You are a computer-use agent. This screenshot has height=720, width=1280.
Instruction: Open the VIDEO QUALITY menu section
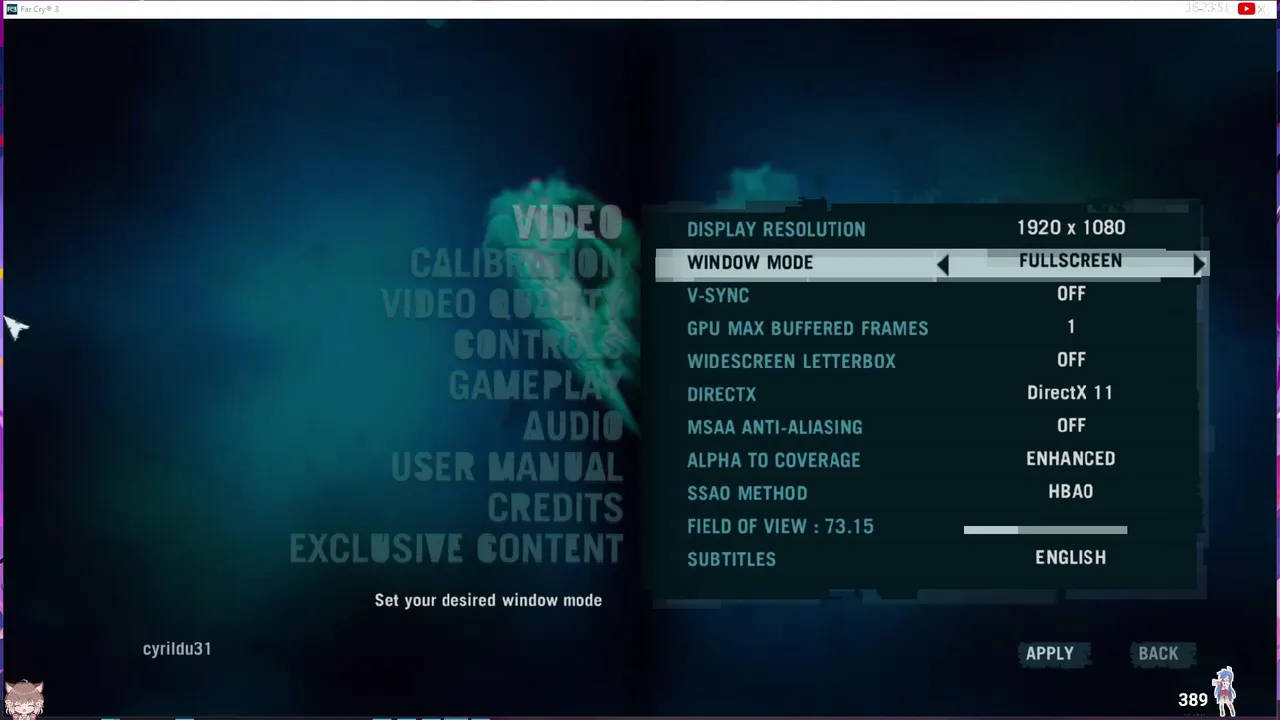pyautogui.click(x=502, y=304)
